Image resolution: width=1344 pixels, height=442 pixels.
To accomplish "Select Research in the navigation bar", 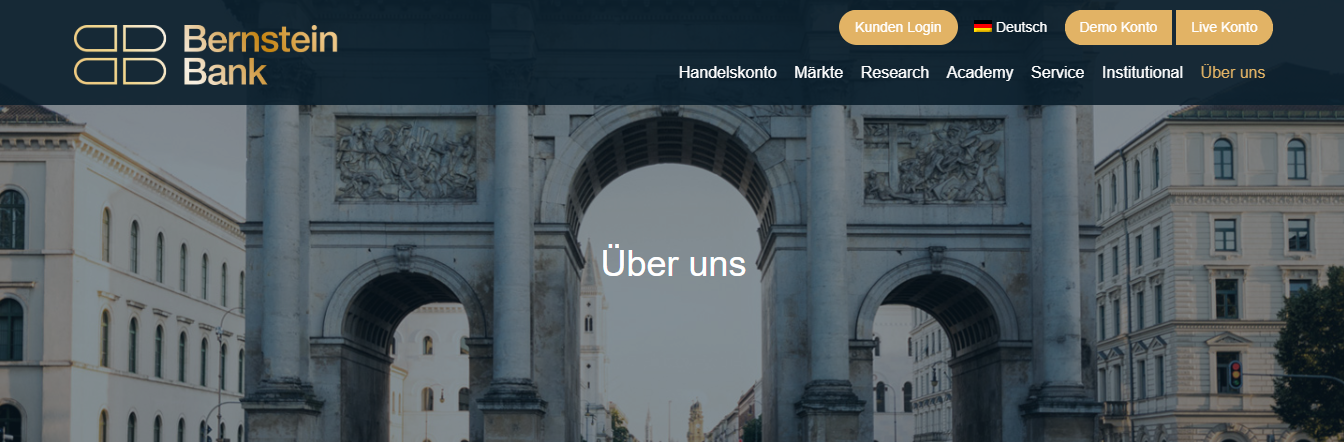I will click(894, 72).
